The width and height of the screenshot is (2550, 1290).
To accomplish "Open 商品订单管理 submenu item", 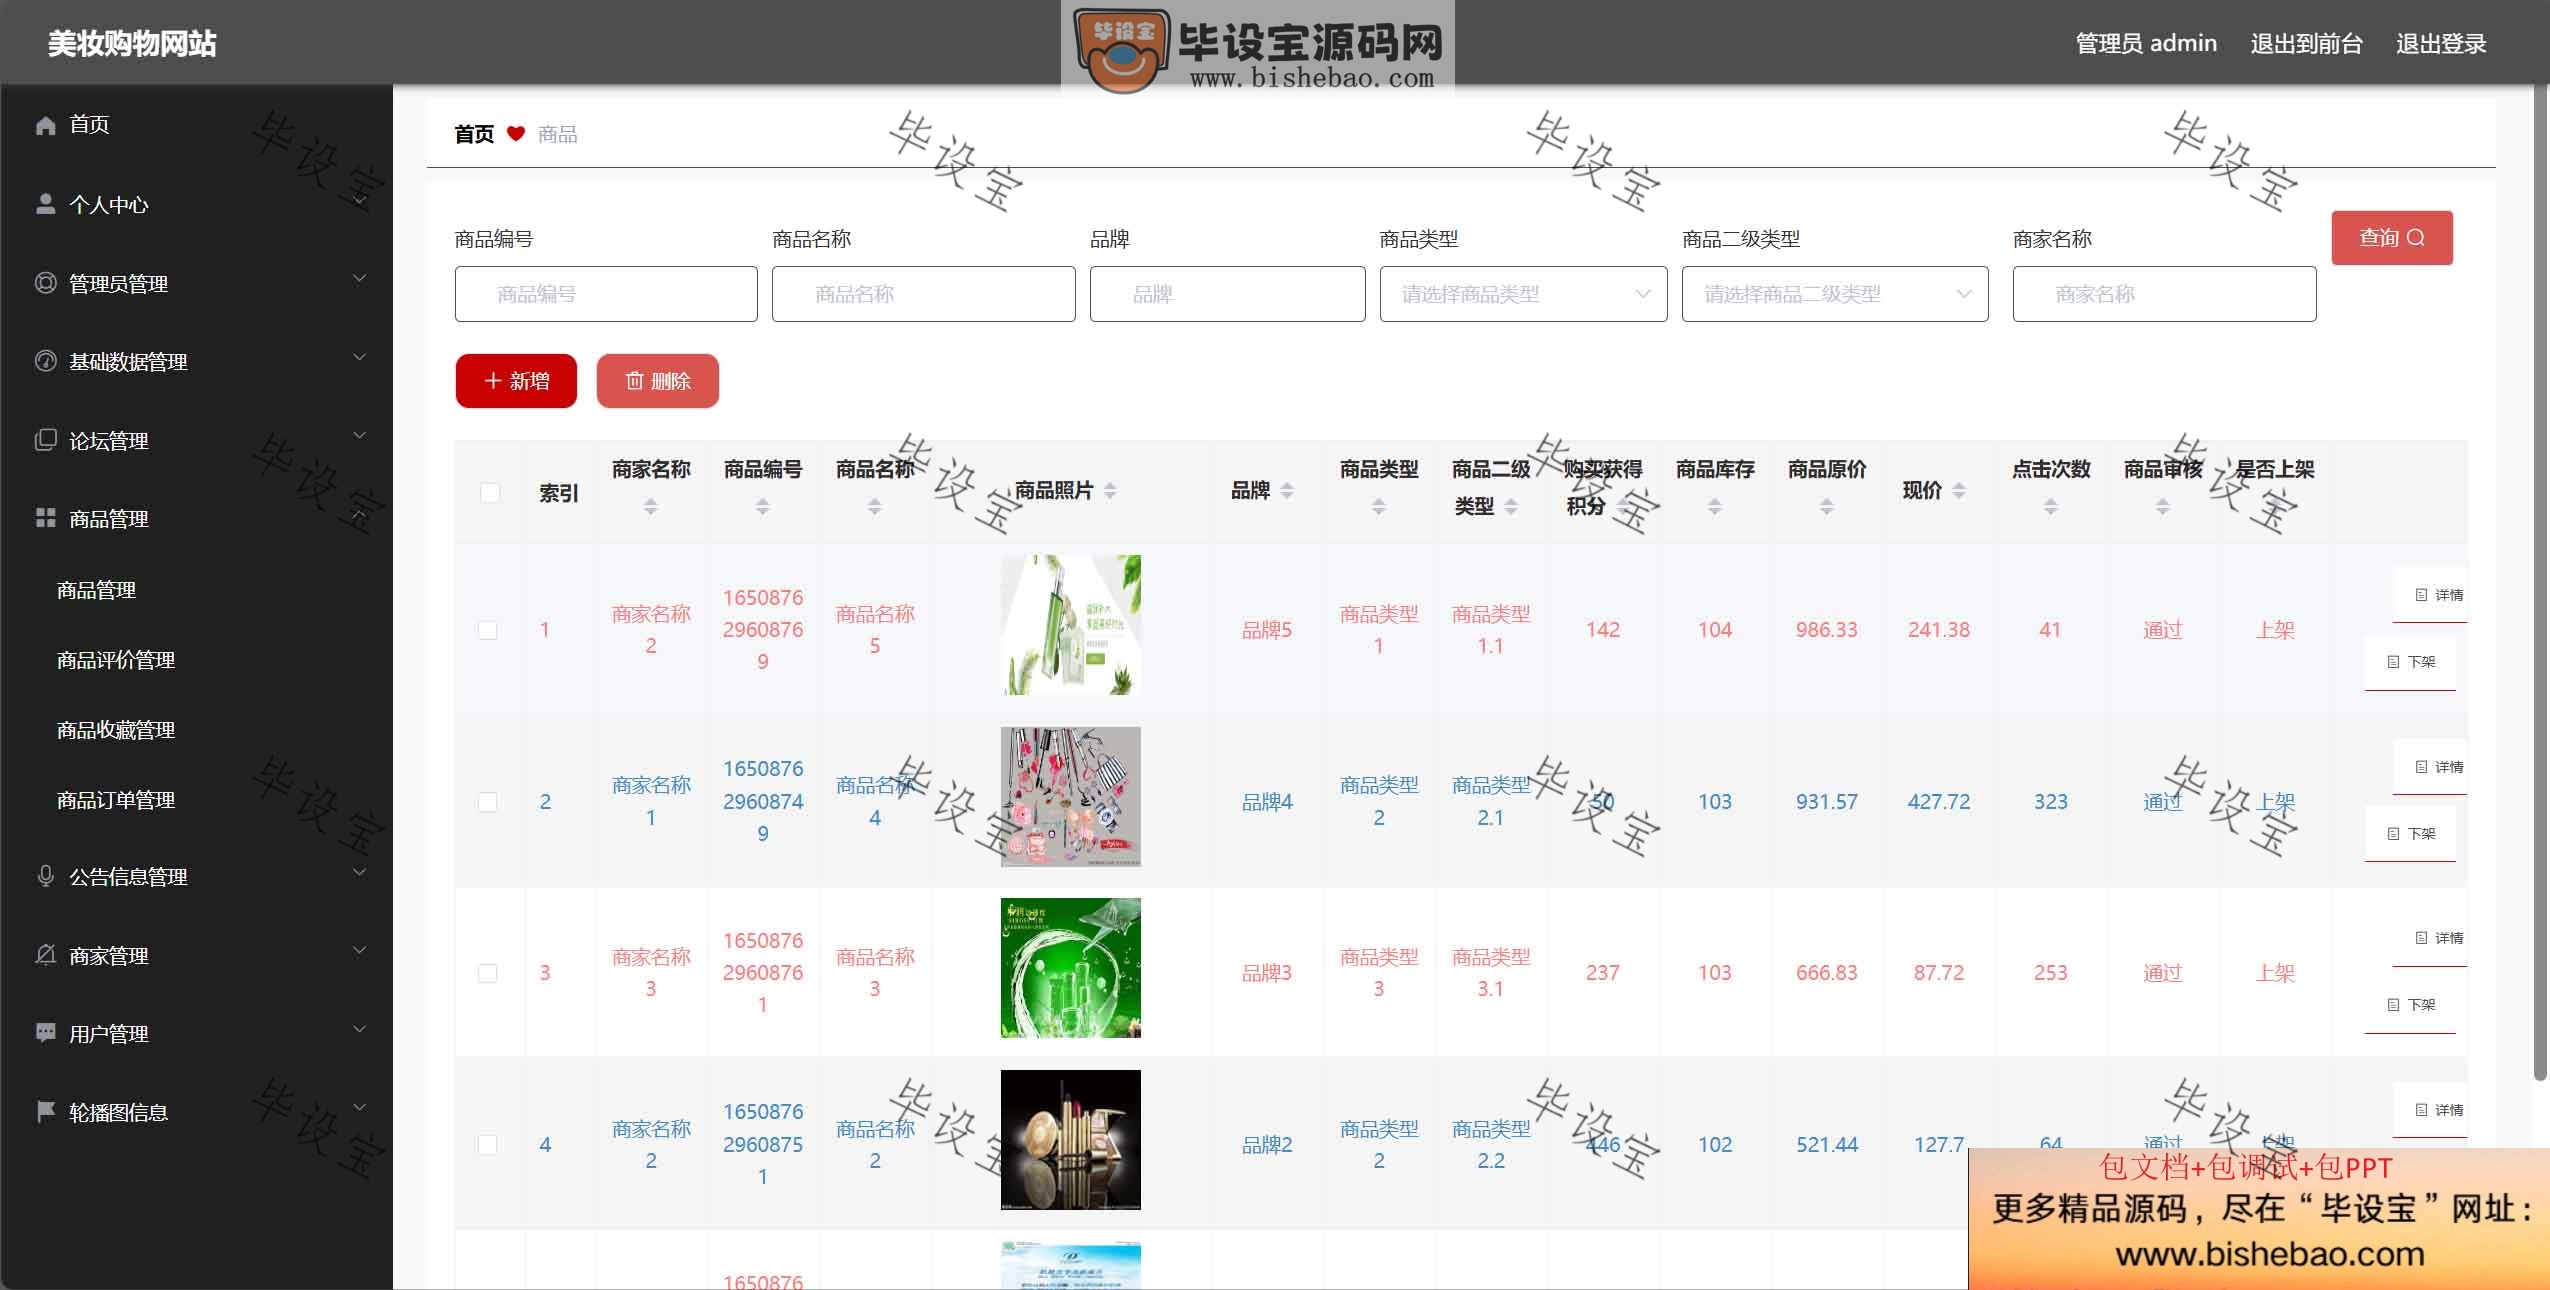I will tap(116, 800).
